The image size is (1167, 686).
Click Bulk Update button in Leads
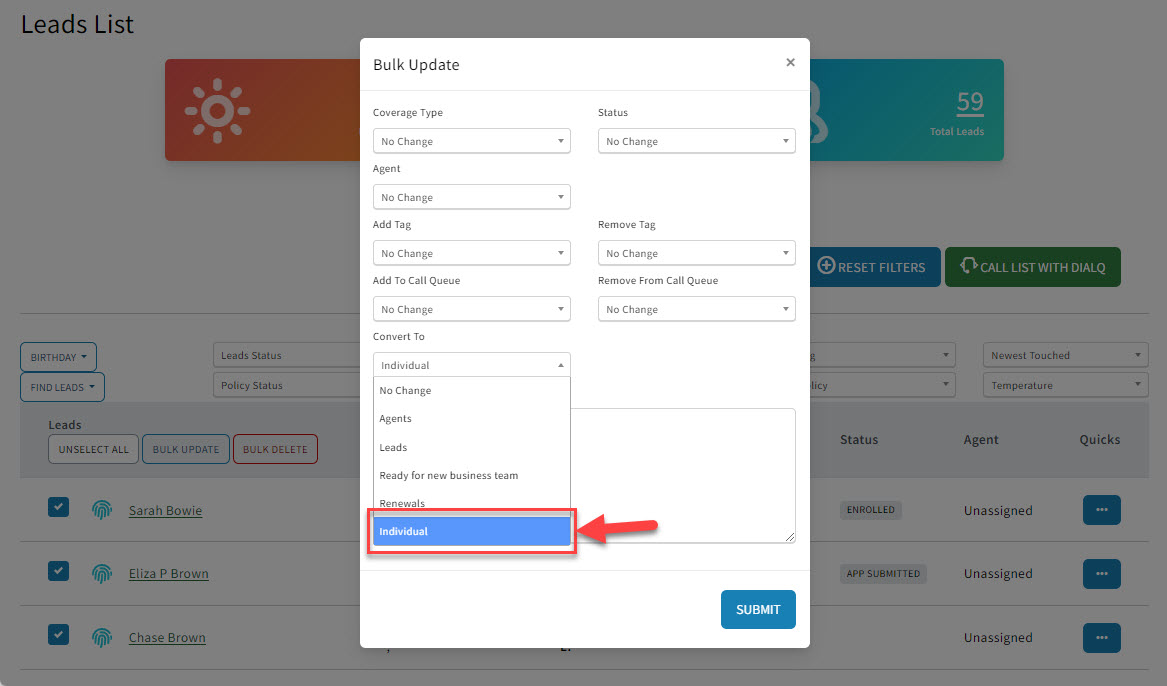[x=186, y=449]
